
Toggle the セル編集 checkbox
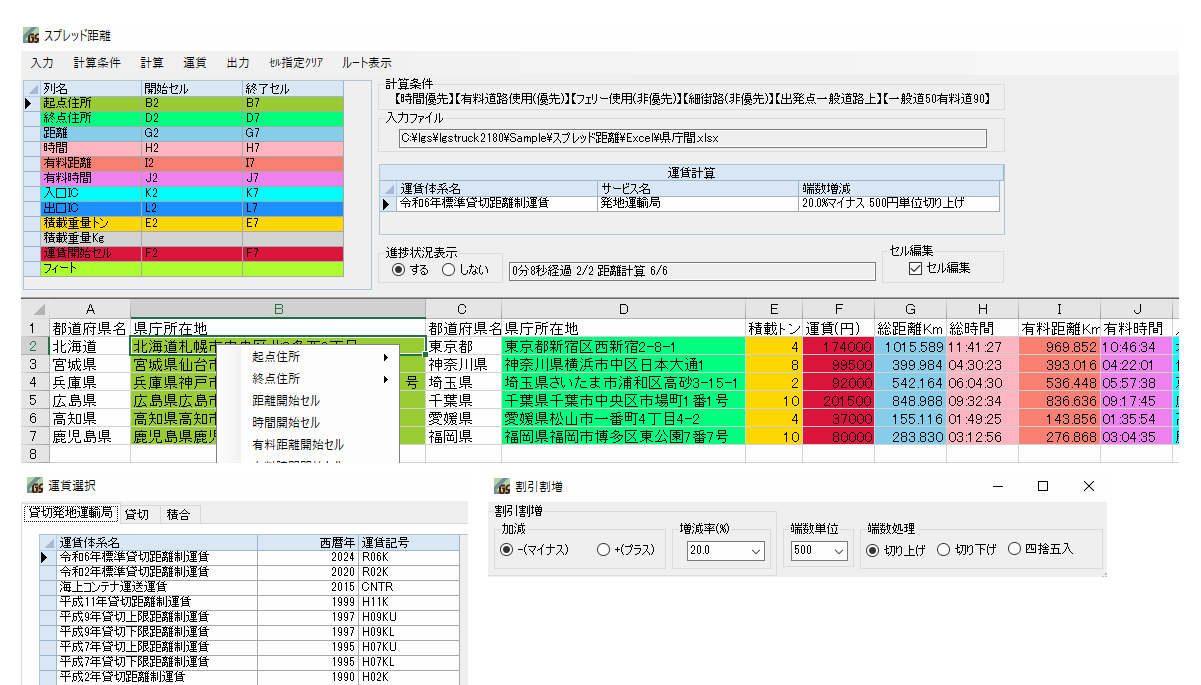point(914,268)
